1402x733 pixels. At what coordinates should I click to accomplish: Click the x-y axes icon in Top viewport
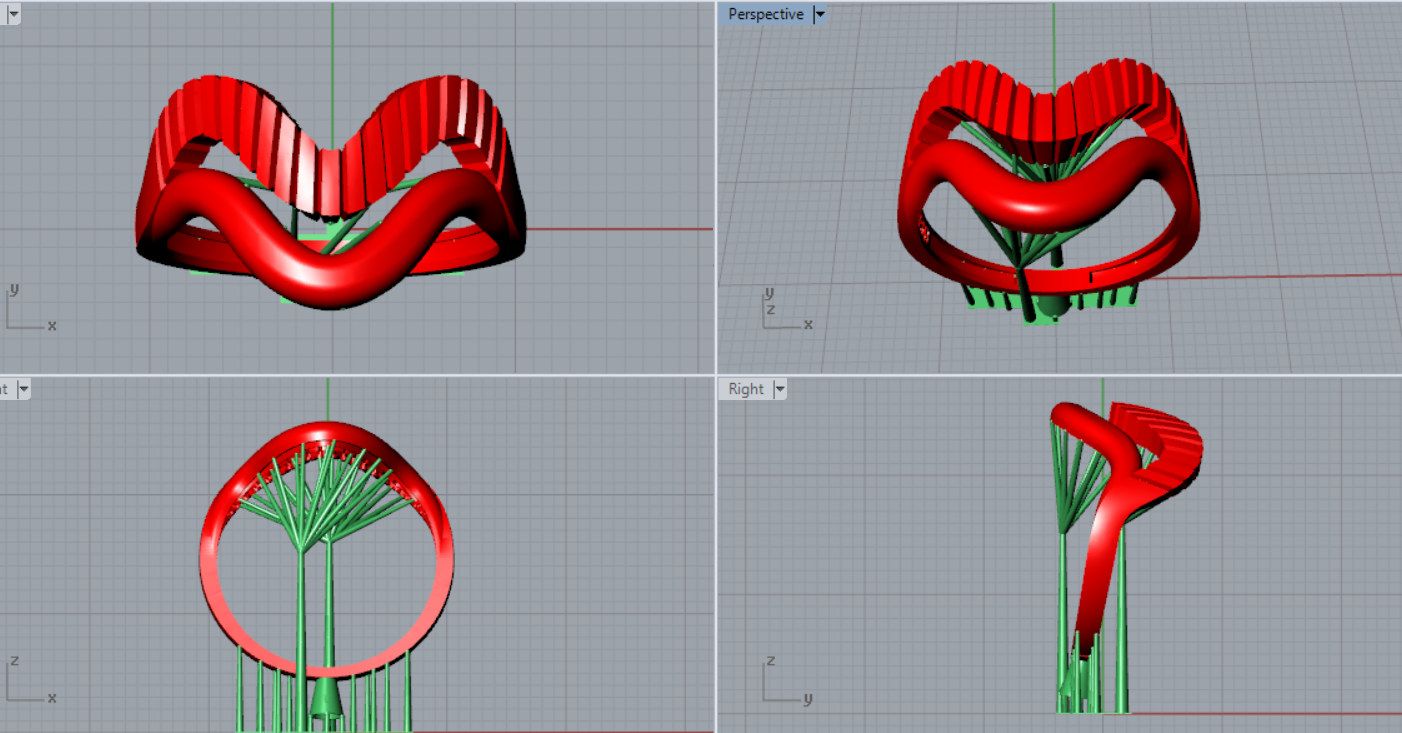[28, 309]
